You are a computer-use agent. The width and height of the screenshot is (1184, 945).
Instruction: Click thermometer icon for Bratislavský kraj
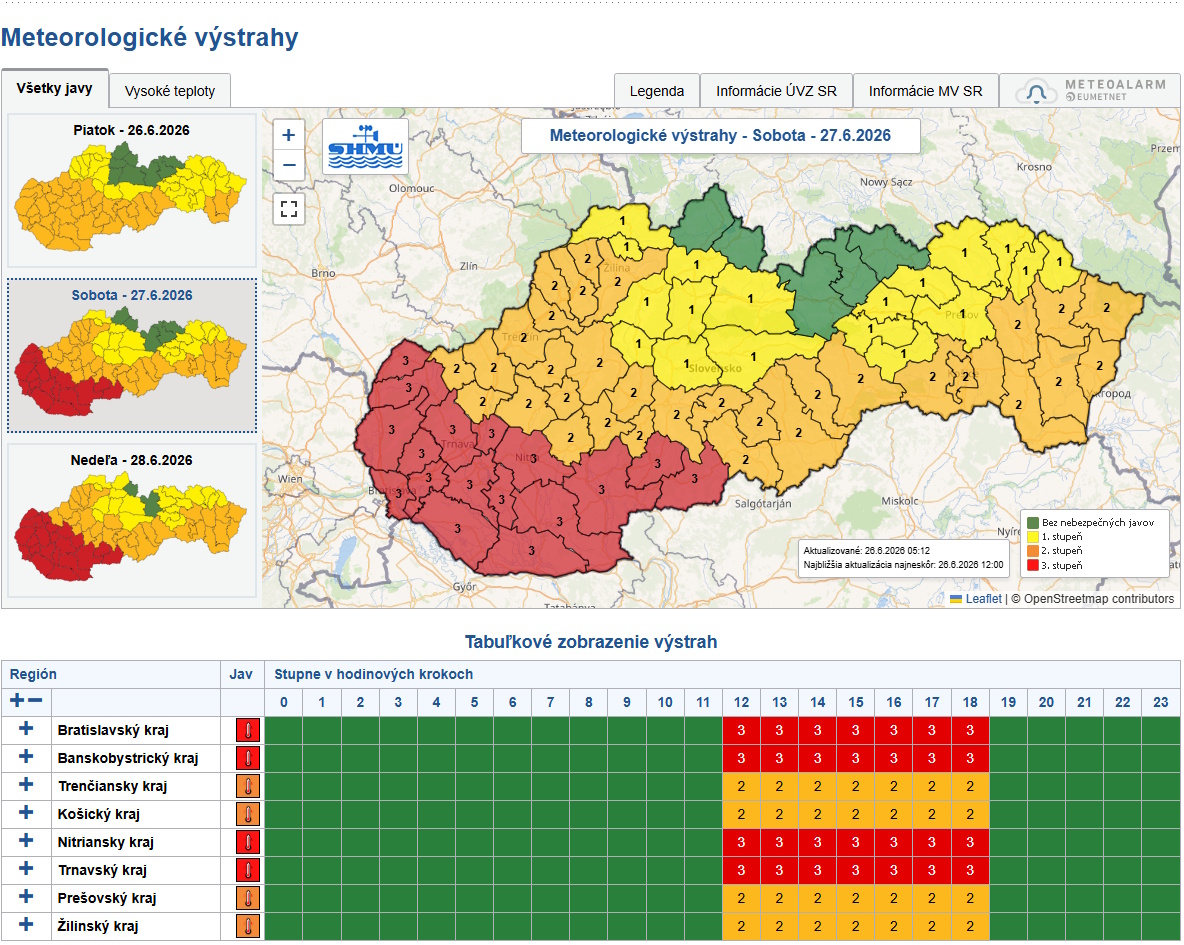click(248, 730)
